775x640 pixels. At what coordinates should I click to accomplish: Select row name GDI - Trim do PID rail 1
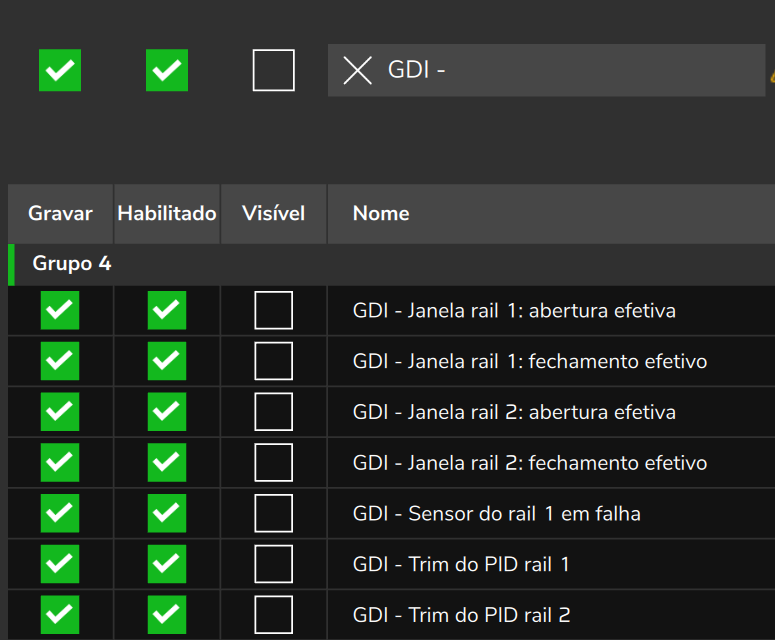coord(461,565)
